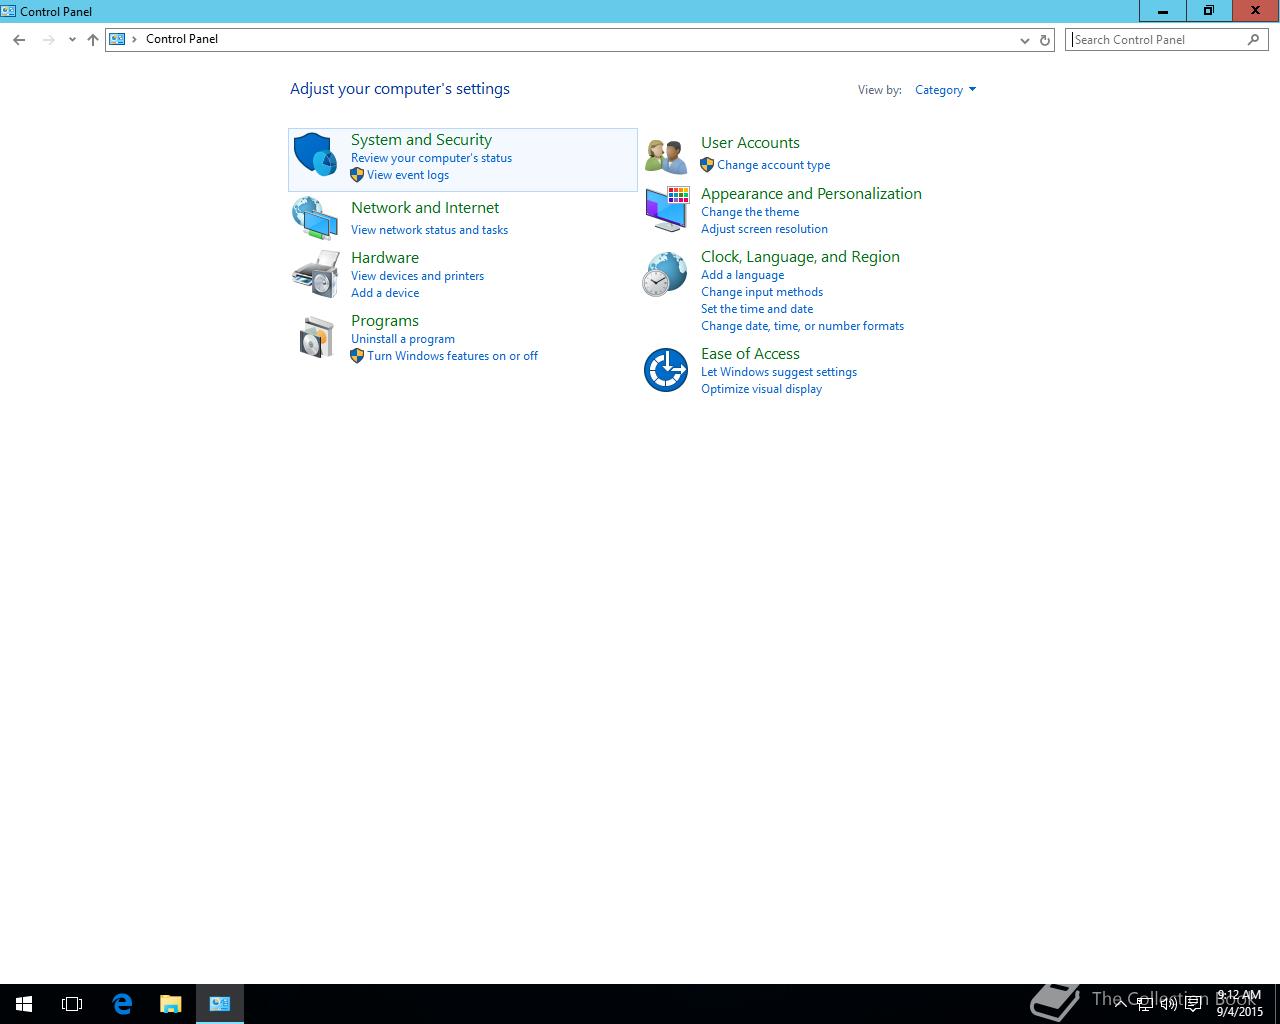Screen dimensions: 1280x1024
Task: Click the Programs disc box icon
Action: (x=316, y=337)
